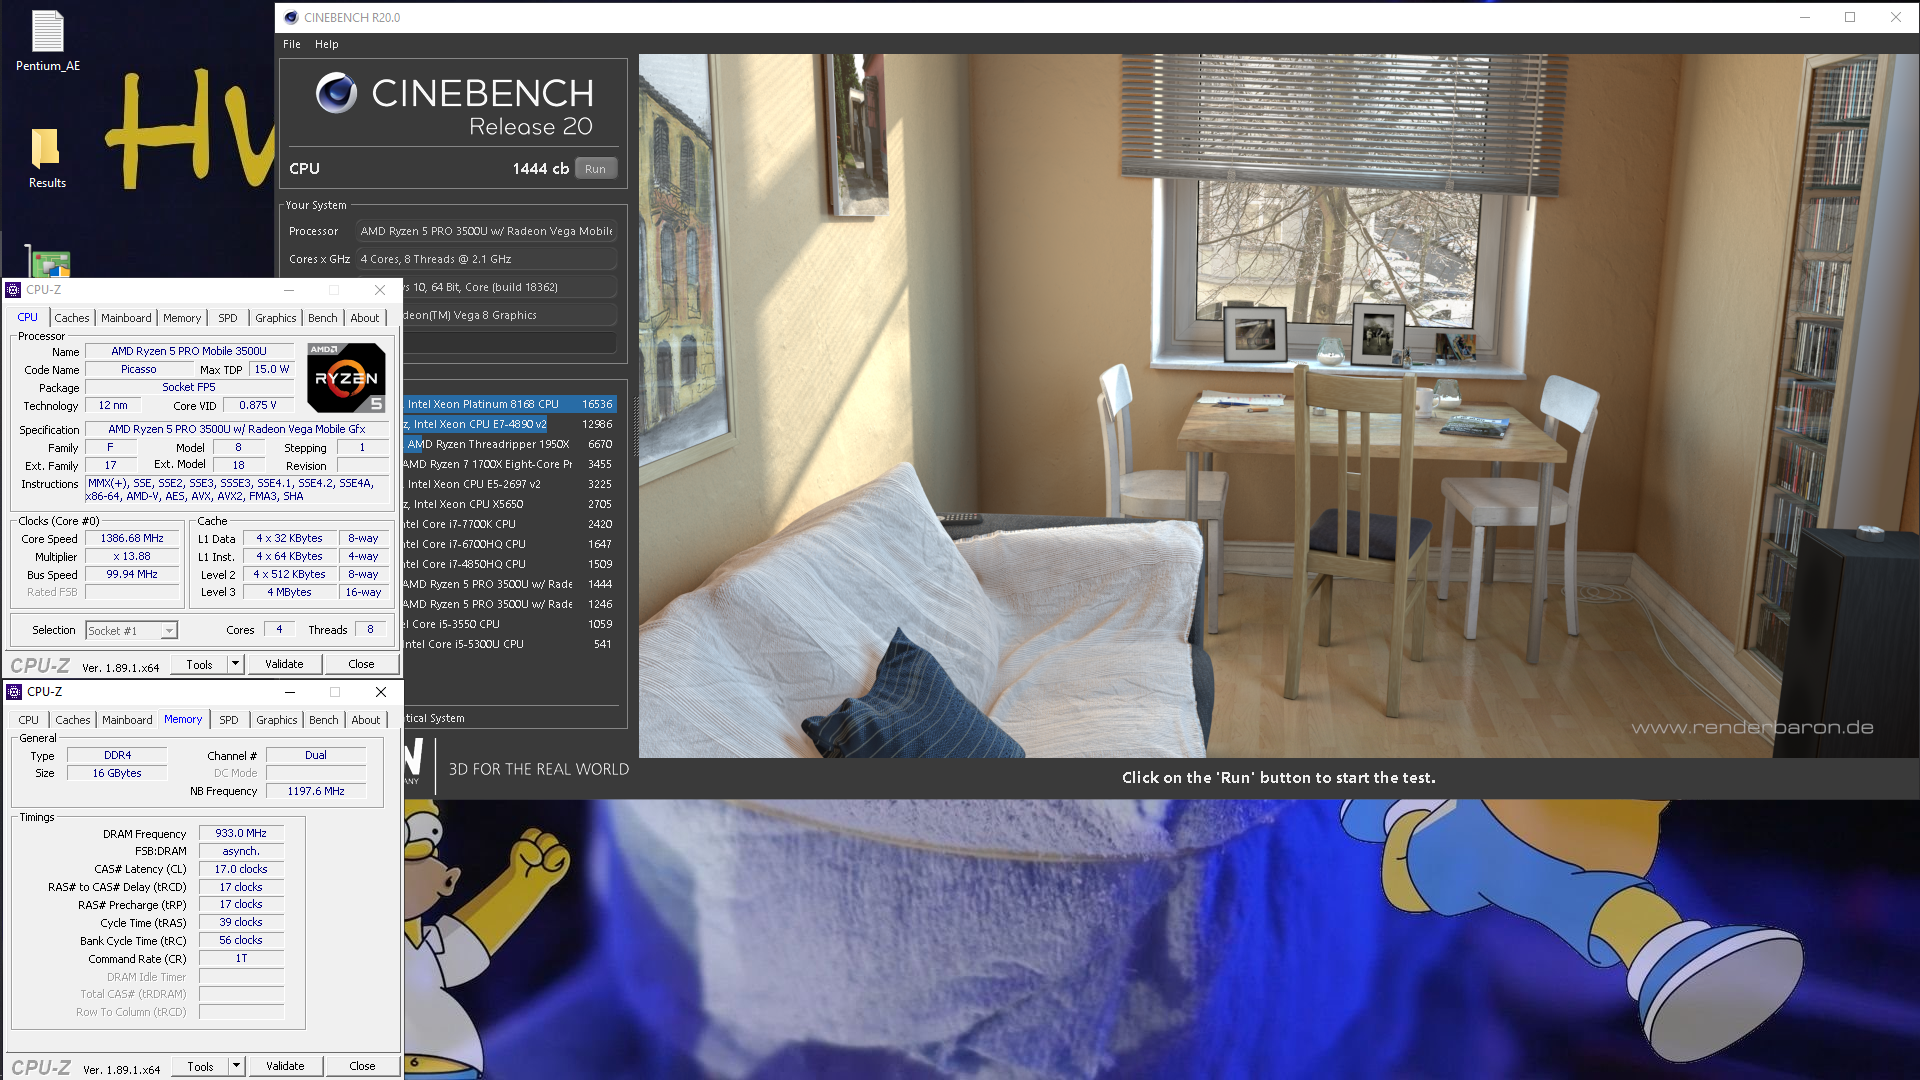1920x1080 pixels.
Task: Open the Results desktop folder
Action: (47, 158)
